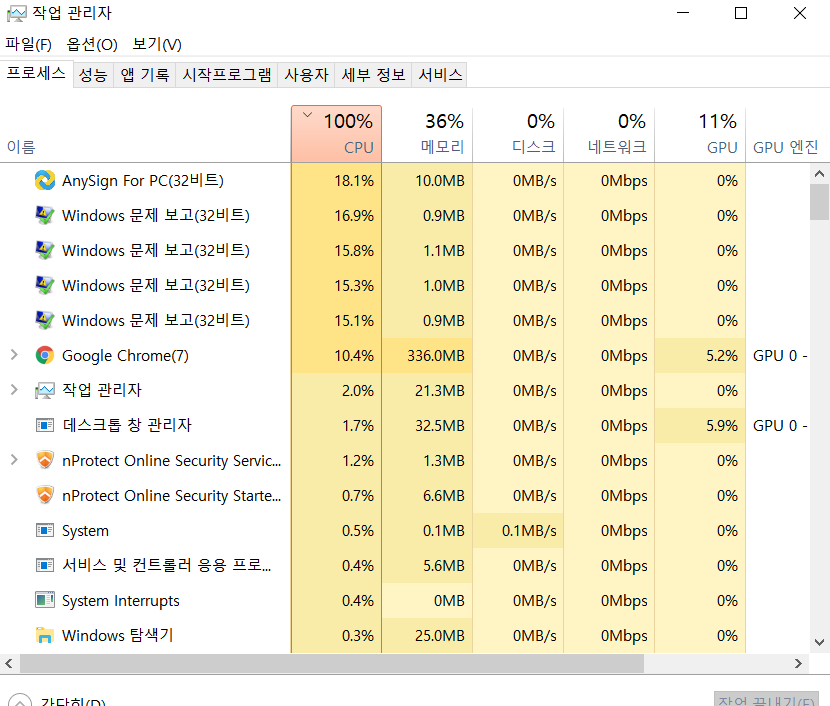Expand the 작업 관리자 process group
This screenshot has height=706, width=830.
click(x=14, y=390)
